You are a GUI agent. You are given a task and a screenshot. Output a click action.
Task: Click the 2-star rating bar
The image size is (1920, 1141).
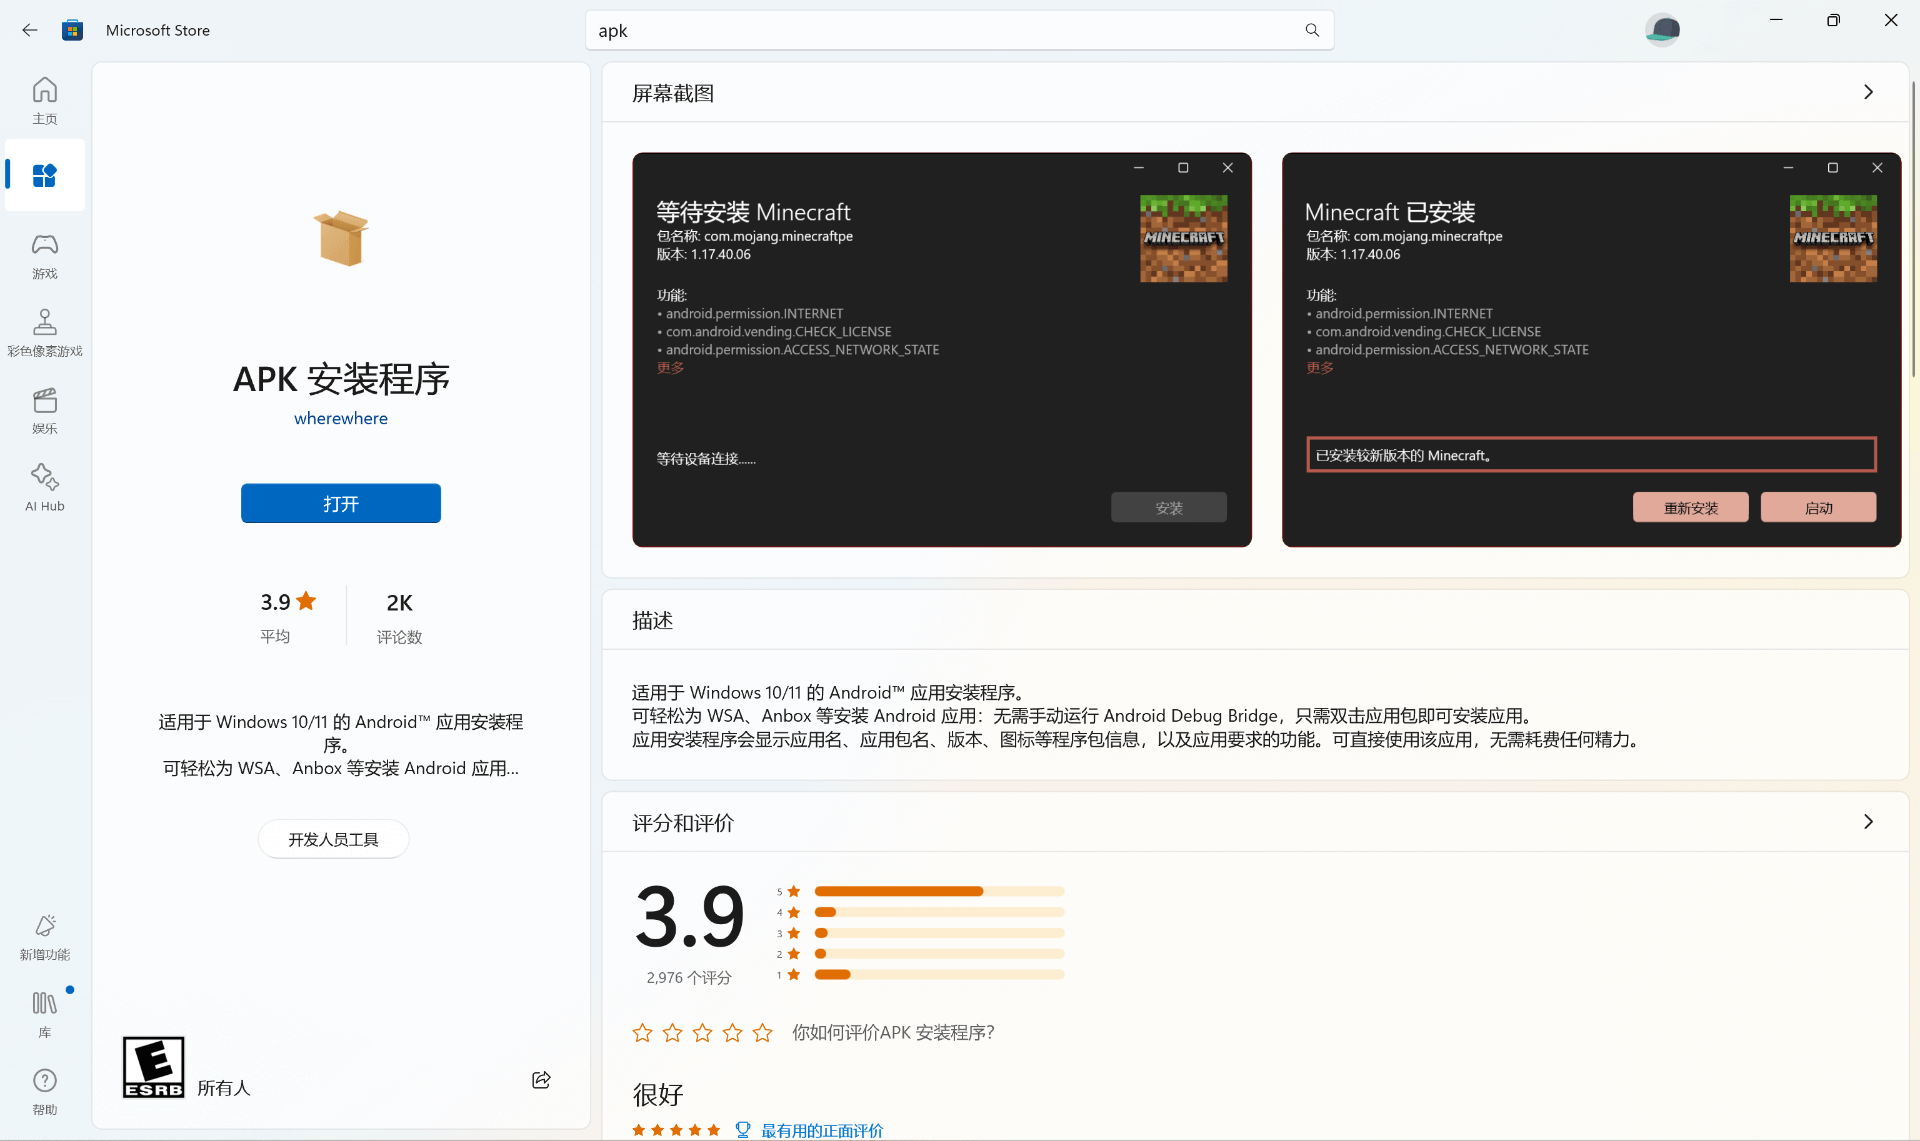[x=939, y=954]
